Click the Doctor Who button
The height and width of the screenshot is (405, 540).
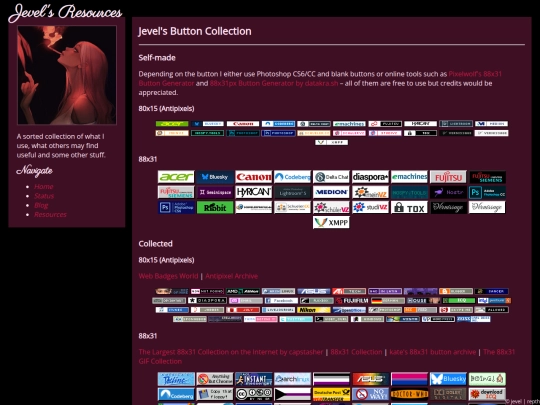pos(409,394)
